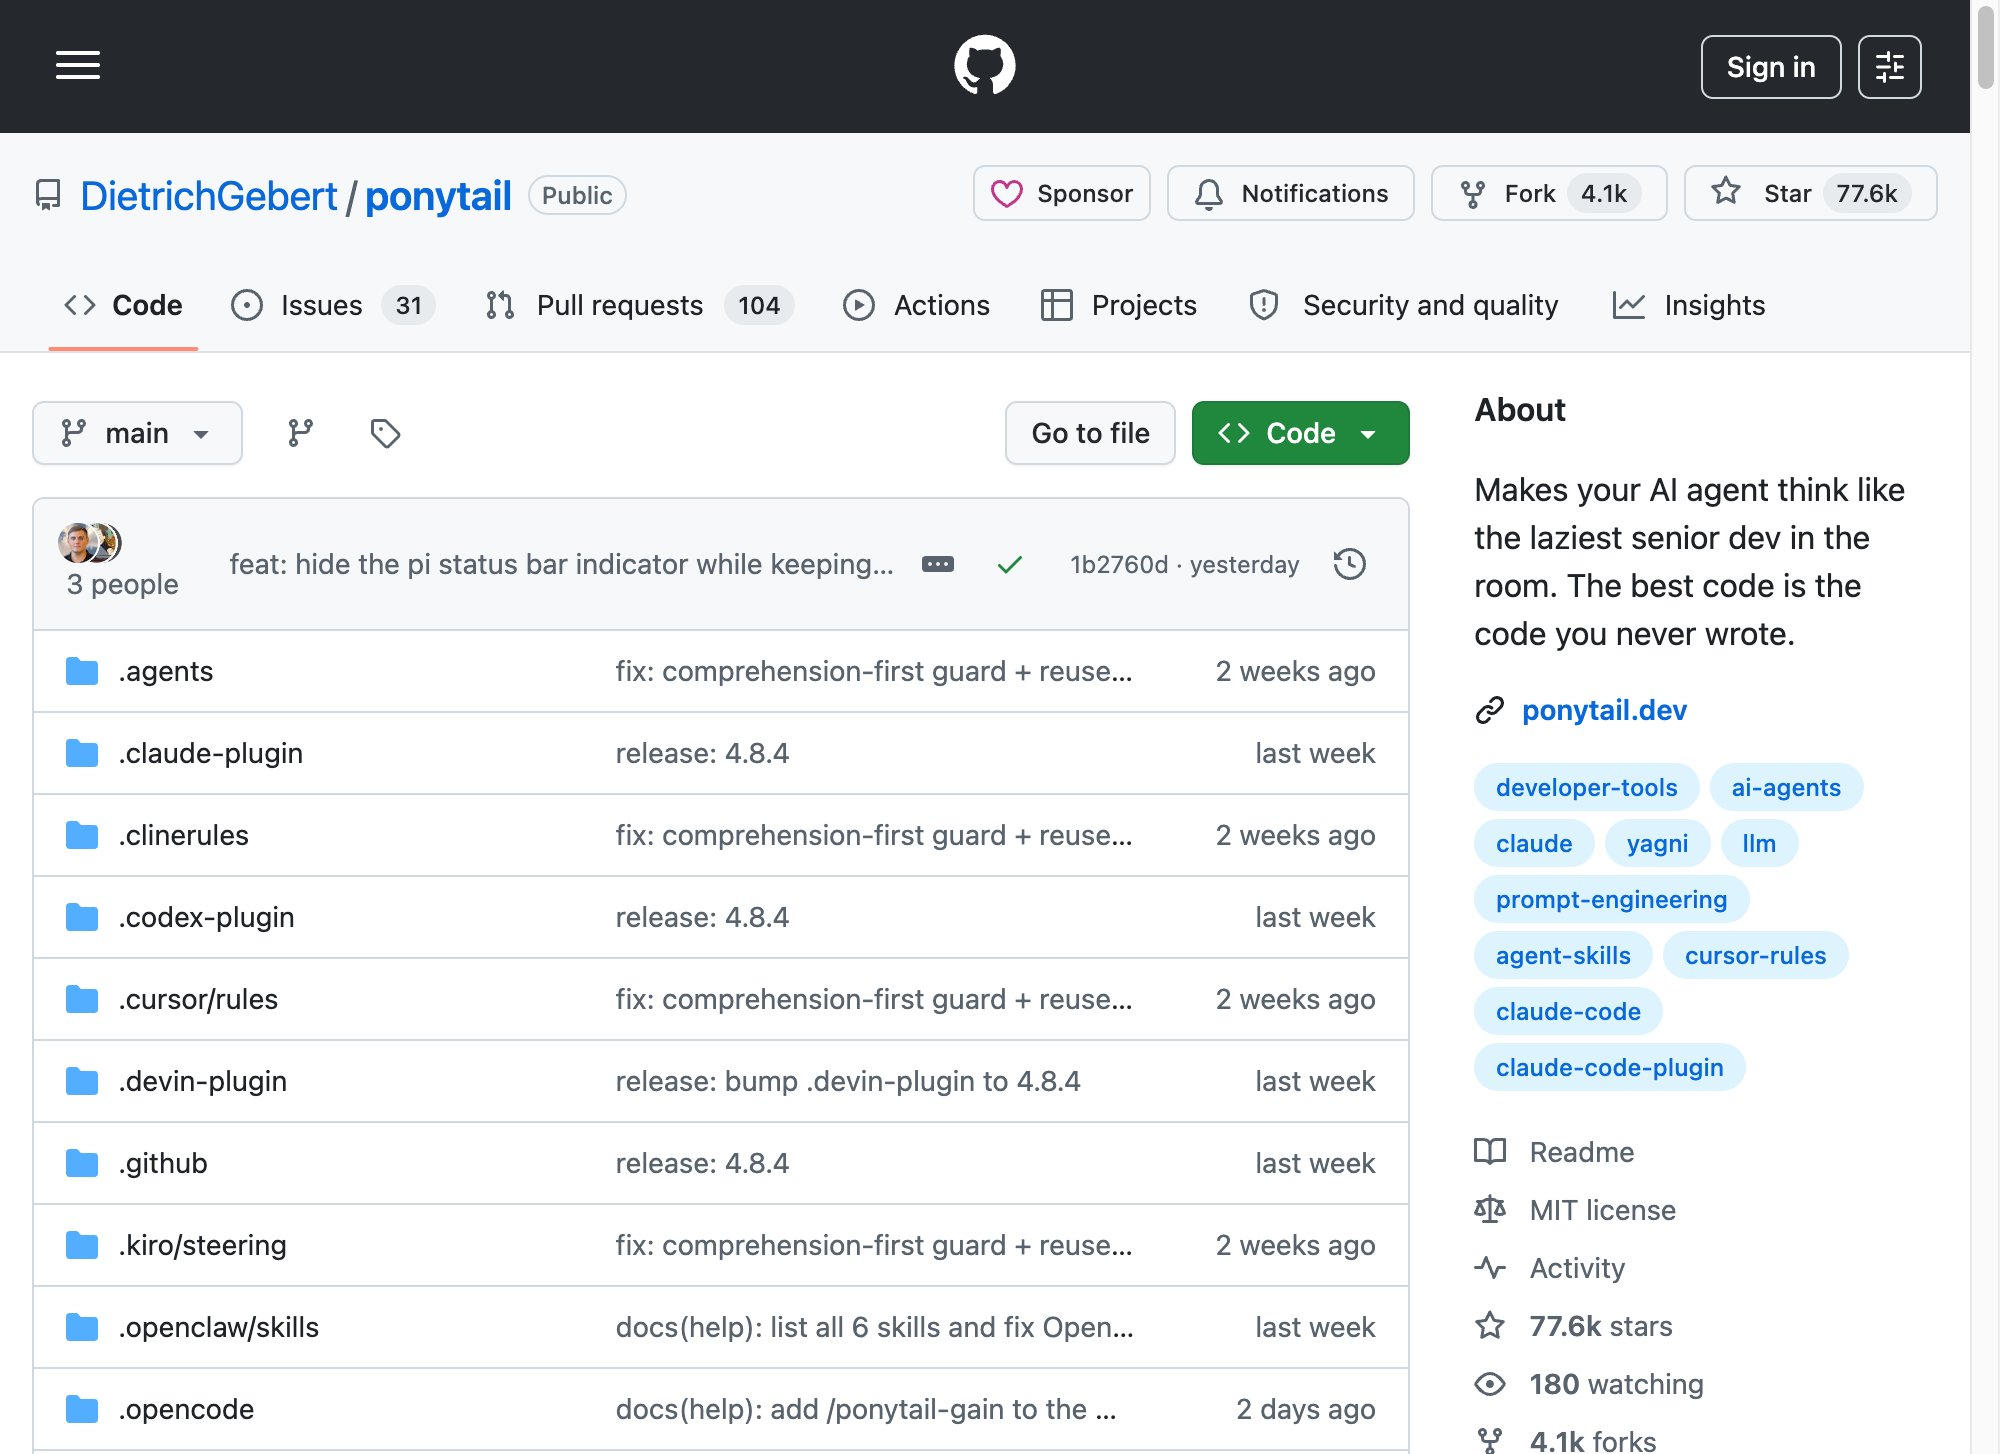Open the ponytail repository name link

(438, 196)
